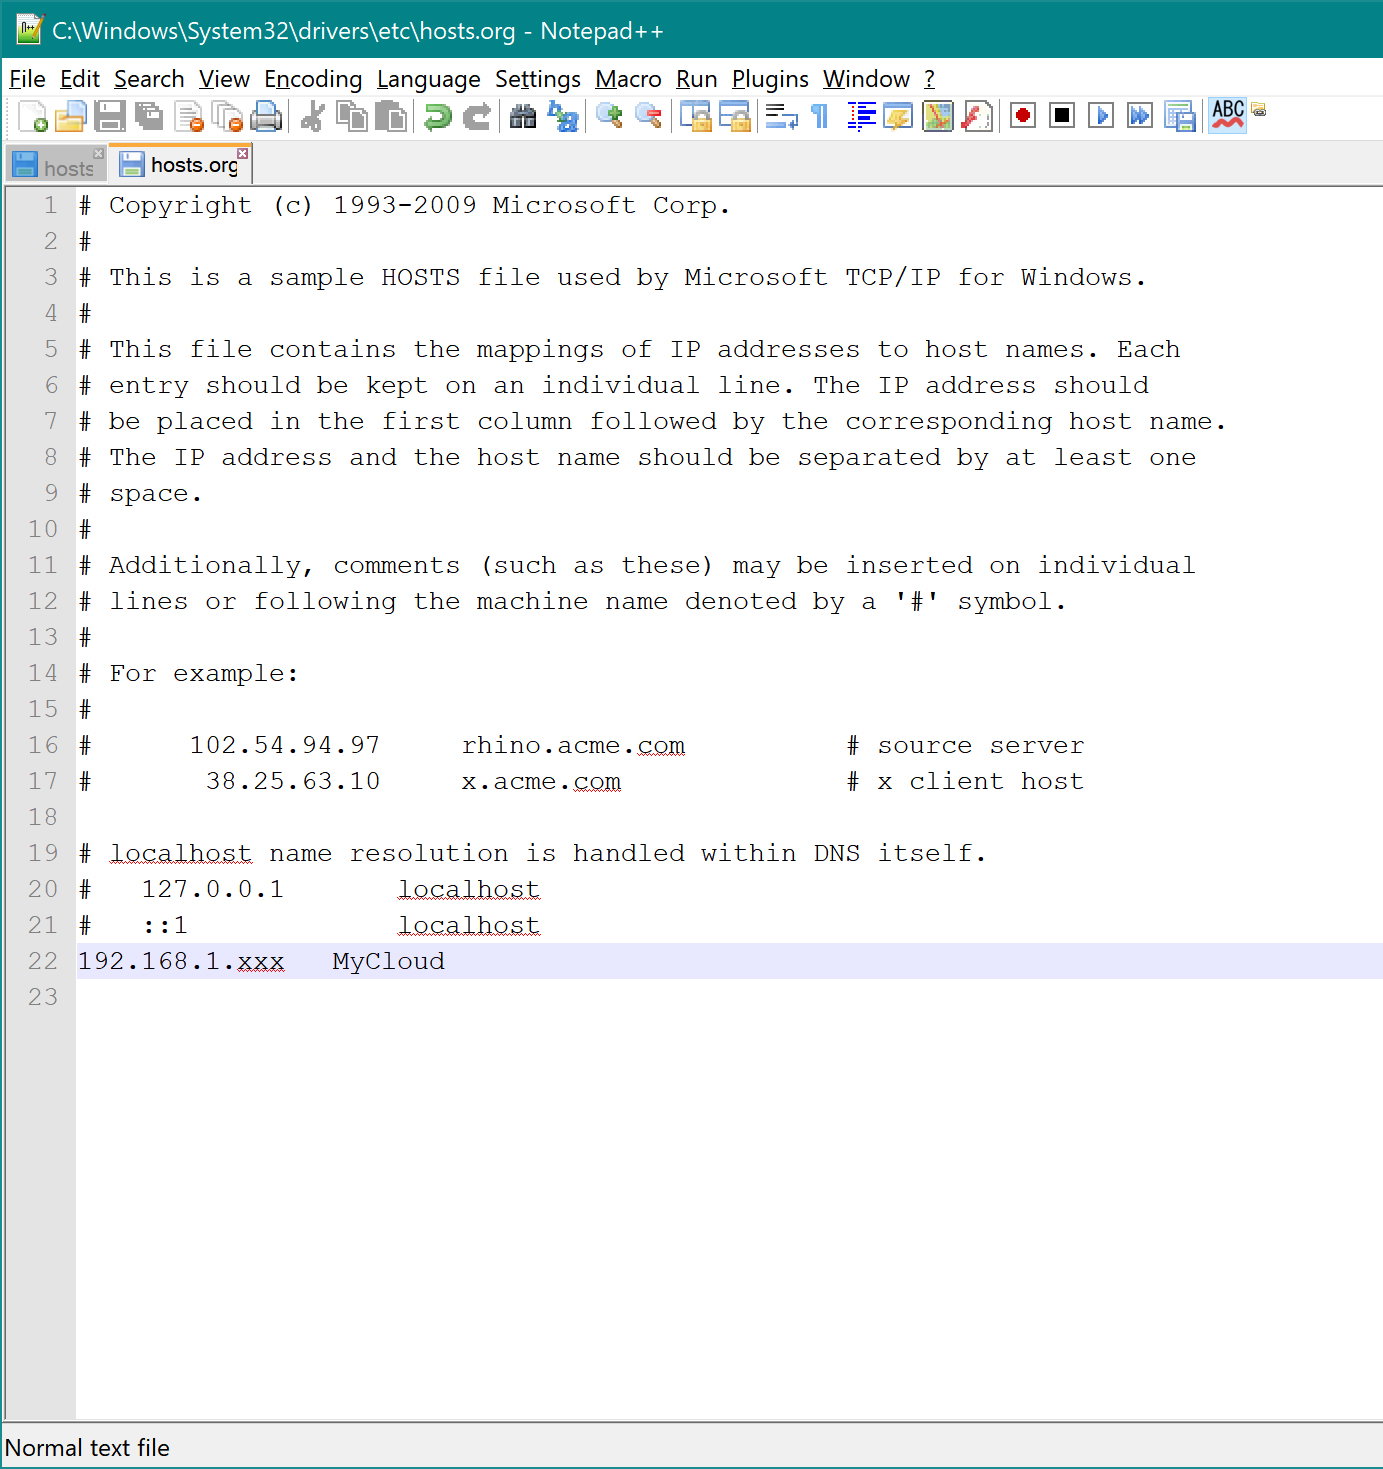
Task: Open the View menu
Action: [224, 79]
